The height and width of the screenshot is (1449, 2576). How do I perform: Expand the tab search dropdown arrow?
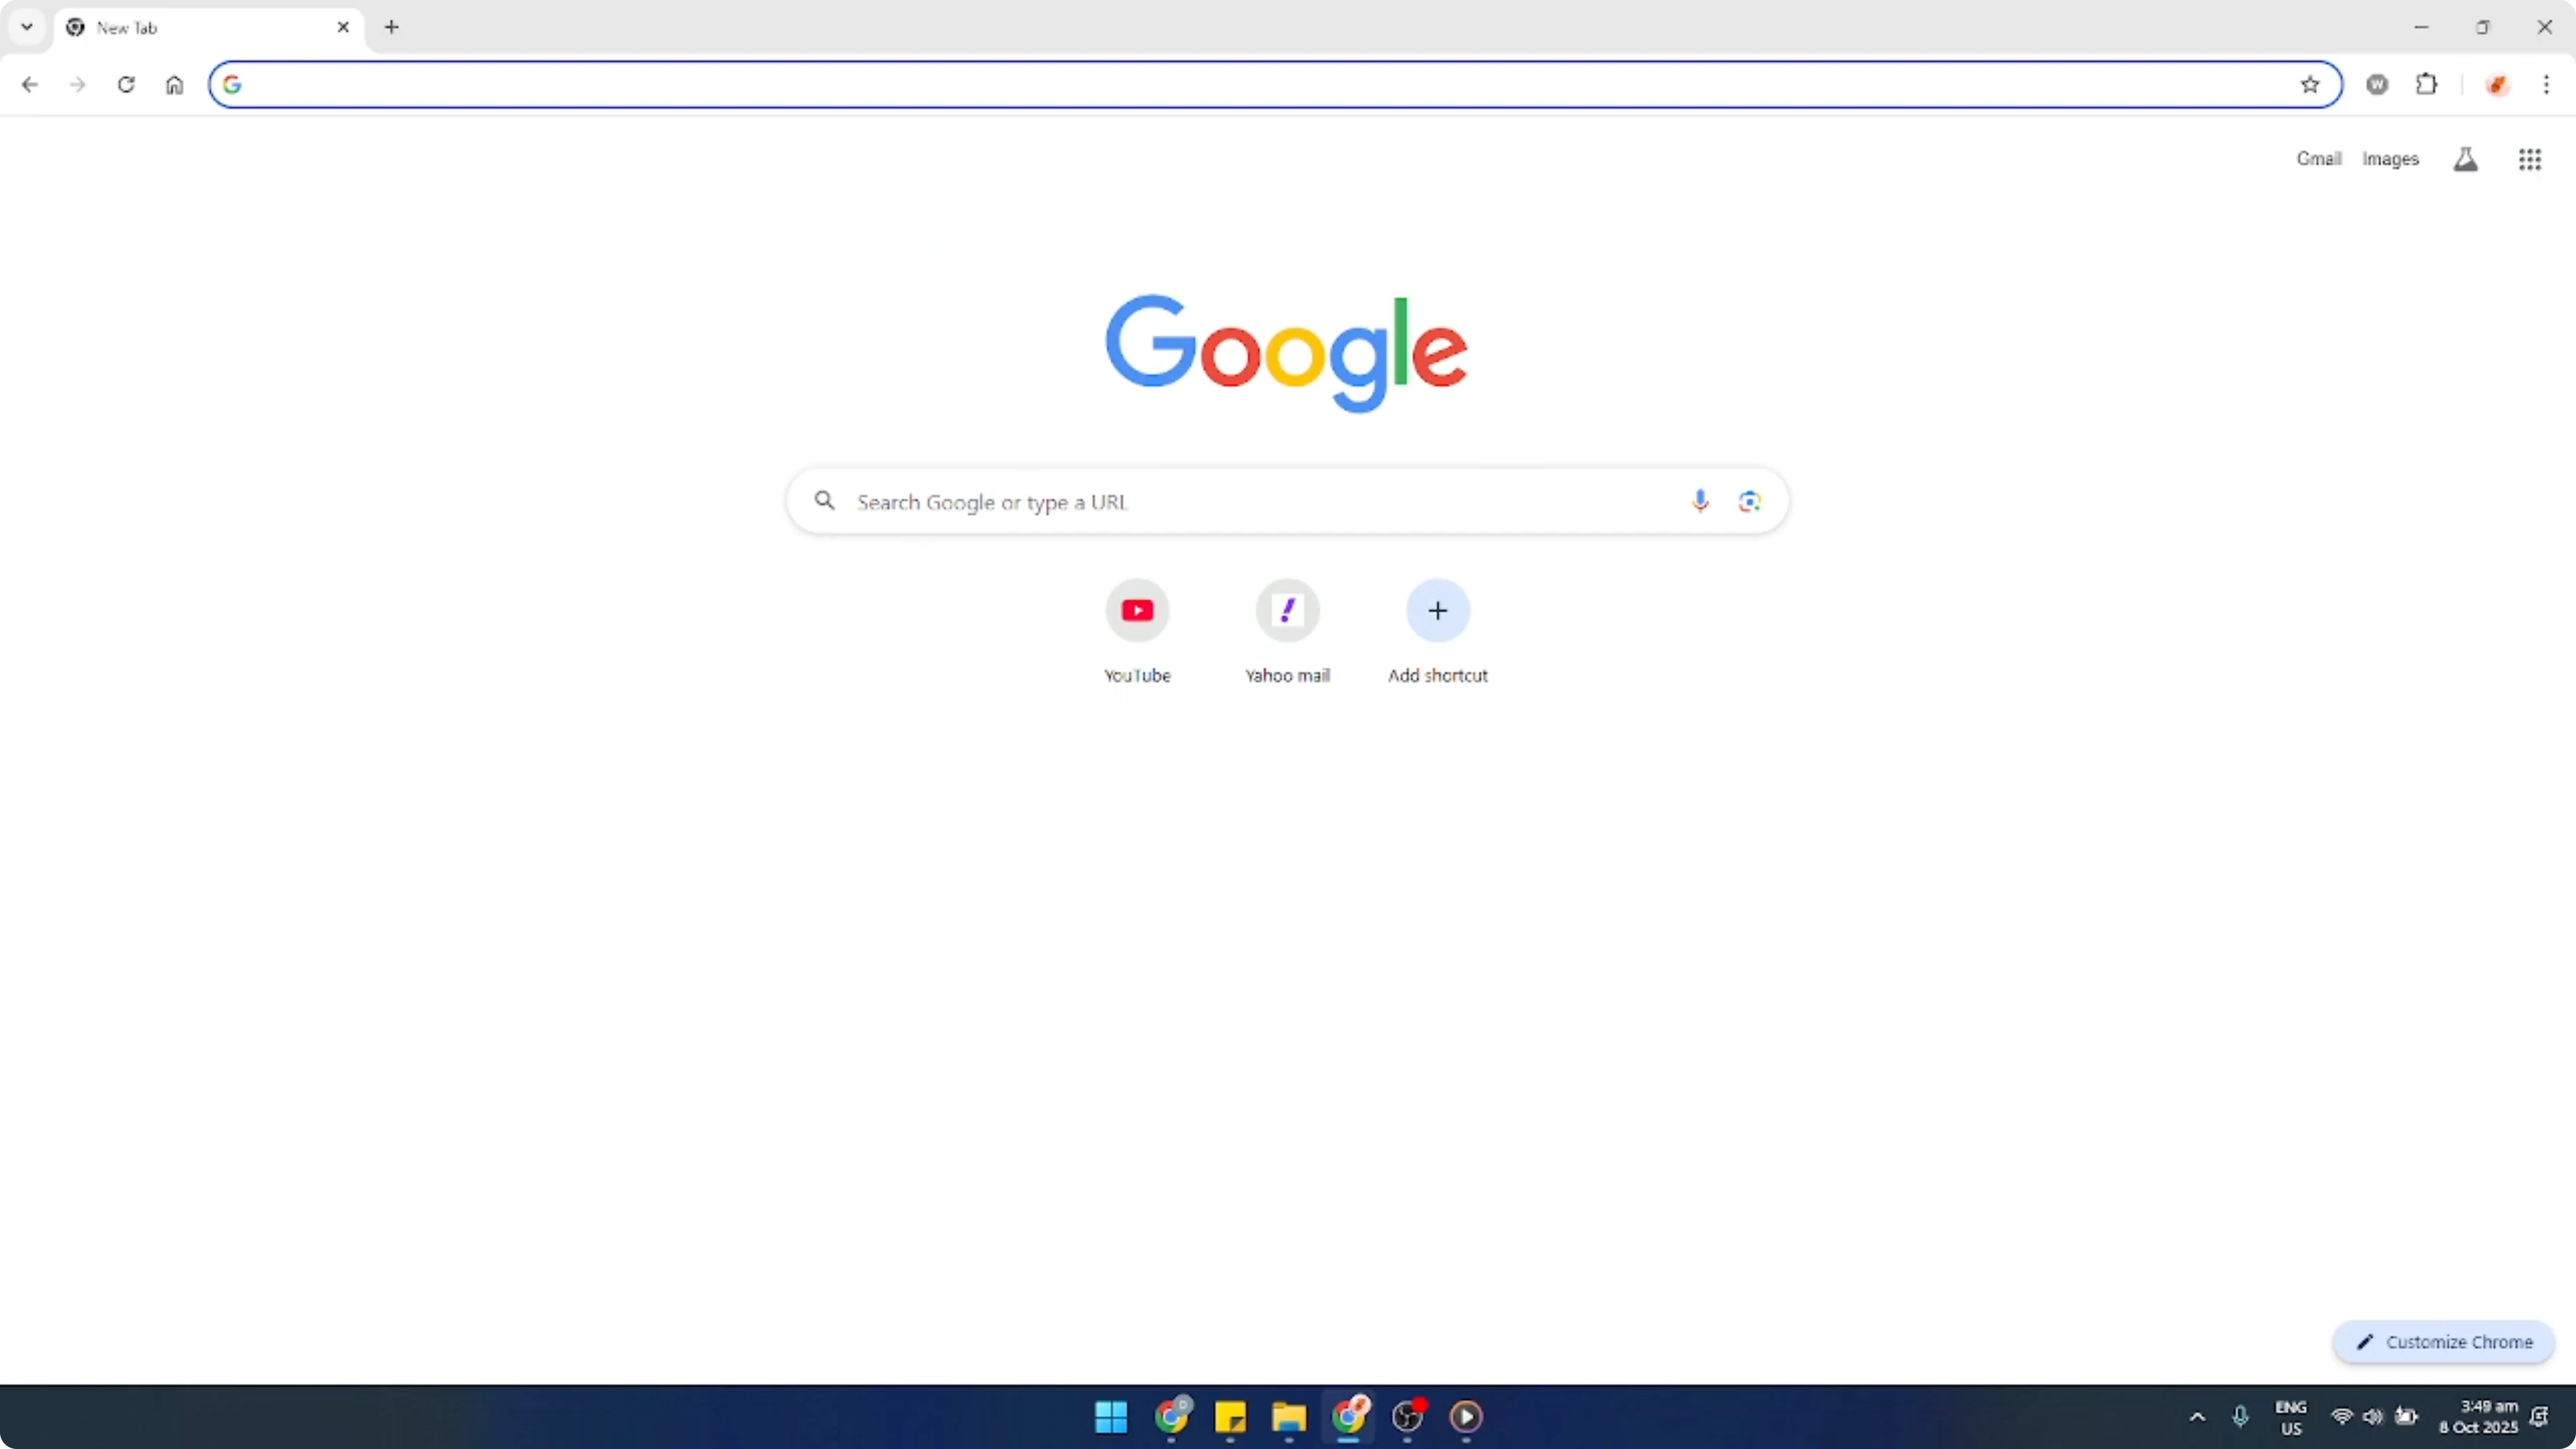(x=27, y=27)
